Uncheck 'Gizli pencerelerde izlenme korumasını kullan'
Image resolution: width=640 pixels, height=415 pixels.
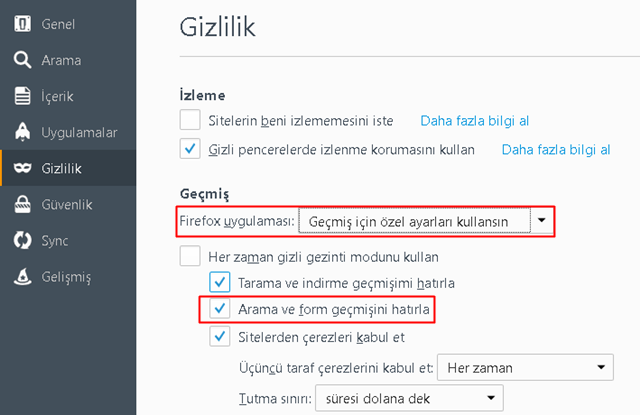click(x=190, y=150)
